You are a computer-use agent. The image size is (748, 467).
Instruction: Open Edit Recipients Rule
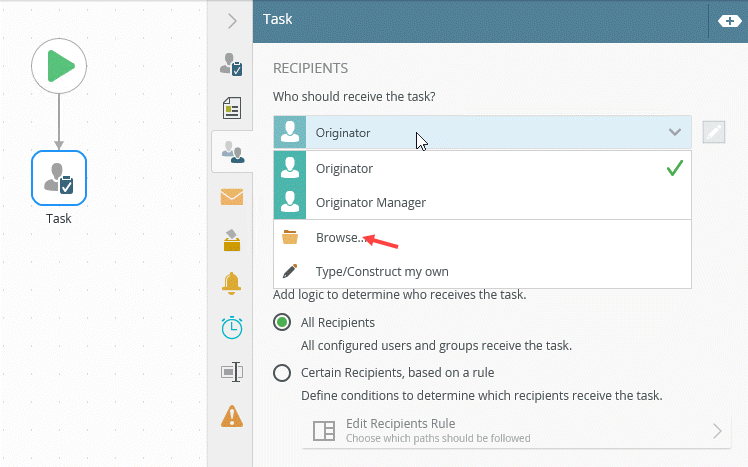(516, 431)
